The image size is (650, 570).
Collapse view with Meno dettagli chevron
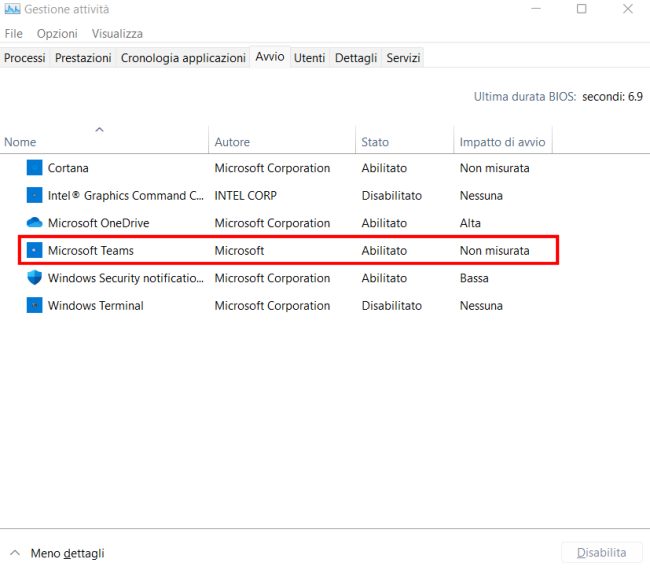[x=15, y=553]
